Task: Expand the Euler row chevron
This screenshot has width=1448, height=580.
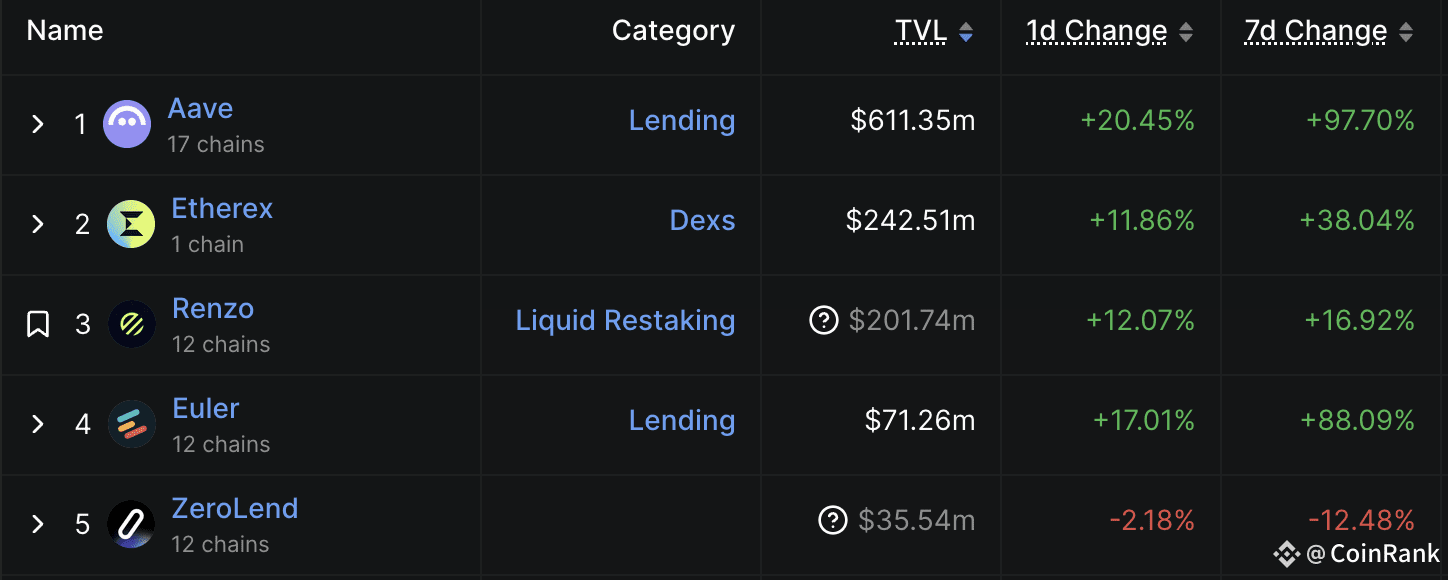Action: pyautogui.click(x=38, y=424)
